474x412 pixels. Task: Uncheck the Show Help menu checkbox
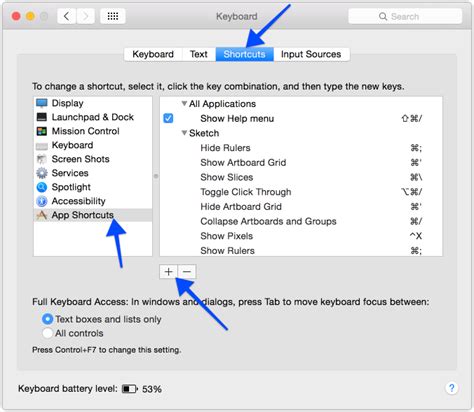[168, 118]
